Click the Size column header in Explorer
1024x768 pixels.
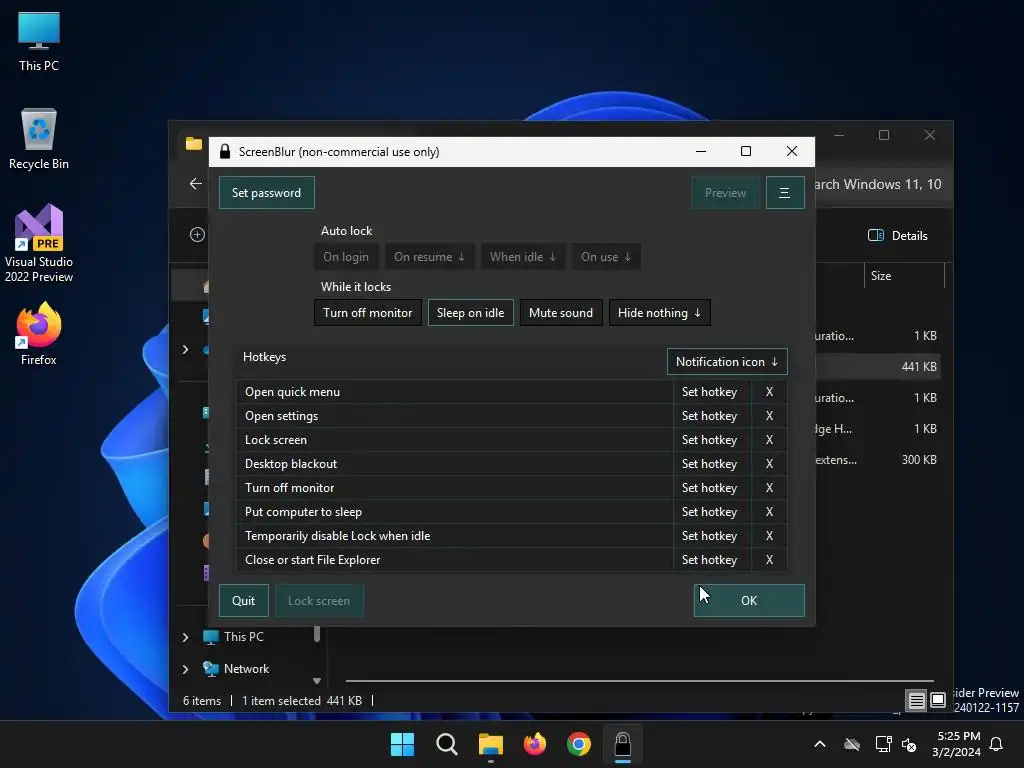(x=904, y=276)
